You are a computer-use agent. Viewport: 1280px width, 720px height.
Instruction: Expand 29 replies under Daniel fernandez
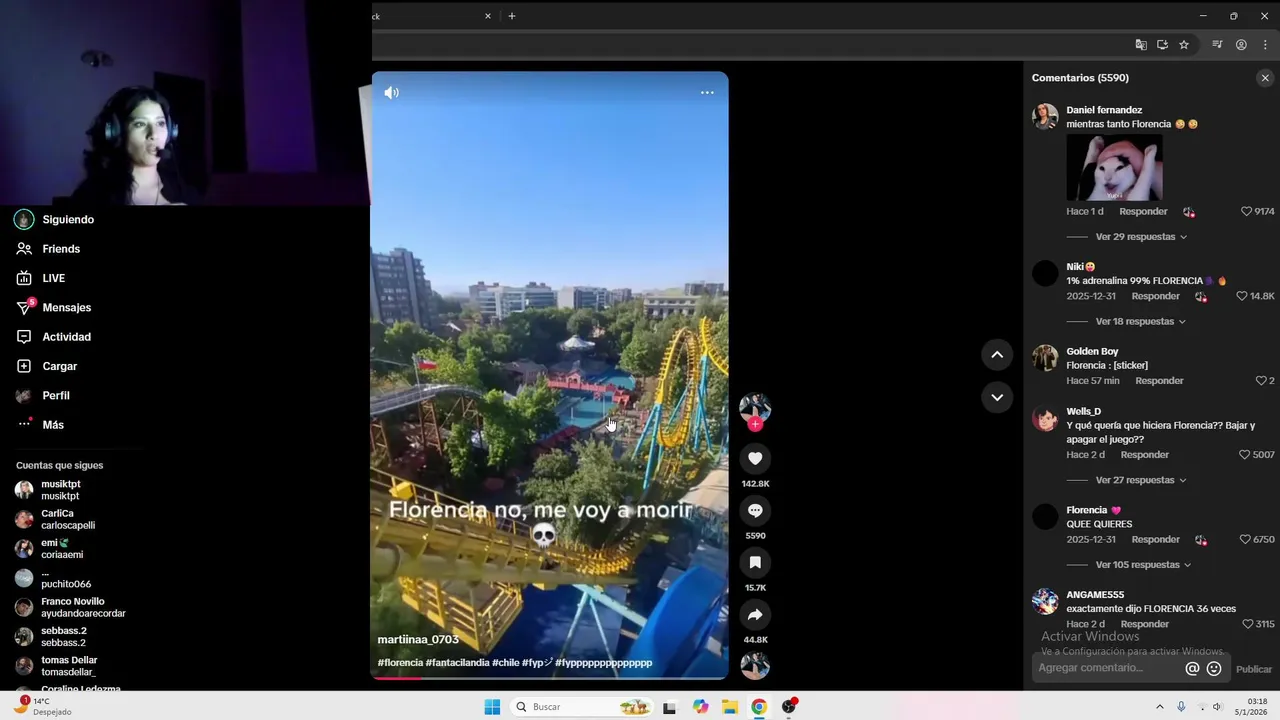point(1140,237)
